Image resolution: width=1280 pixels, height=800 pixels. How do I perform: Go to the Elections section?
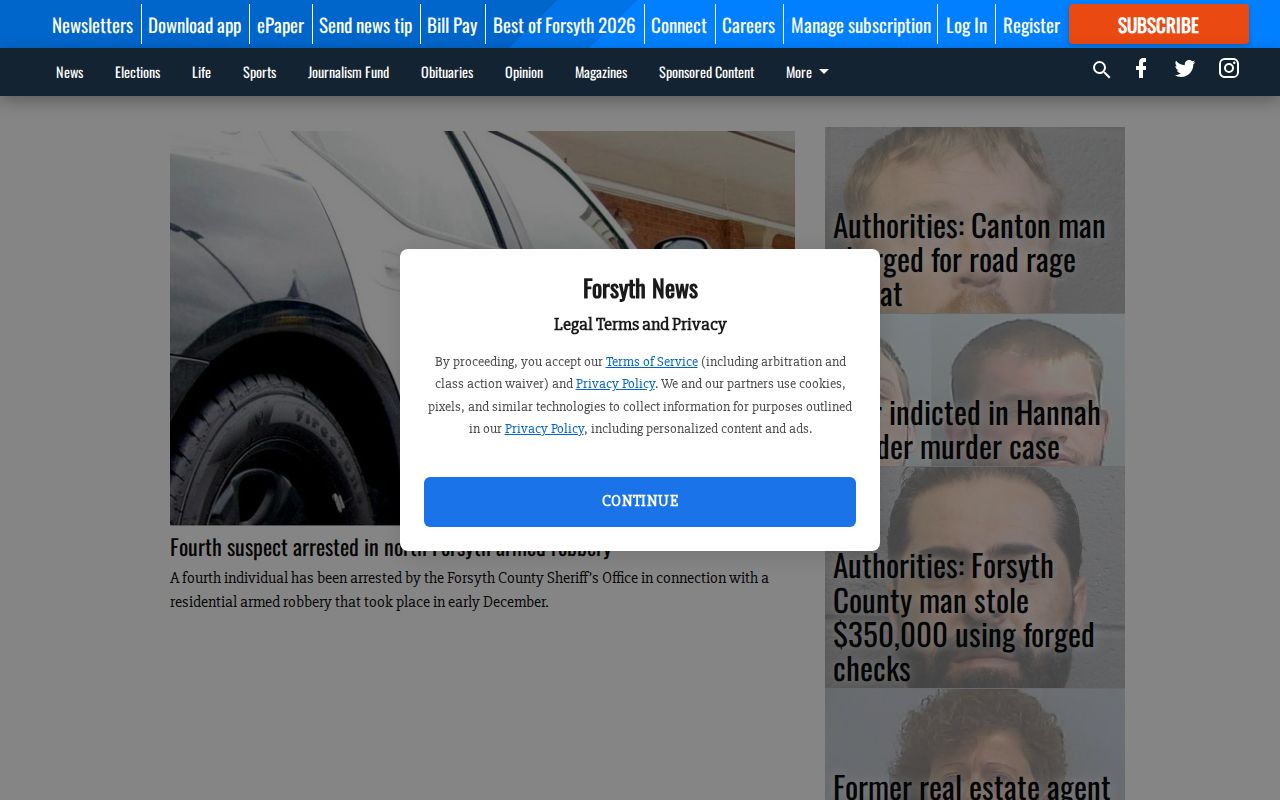[x=138, y=72]
